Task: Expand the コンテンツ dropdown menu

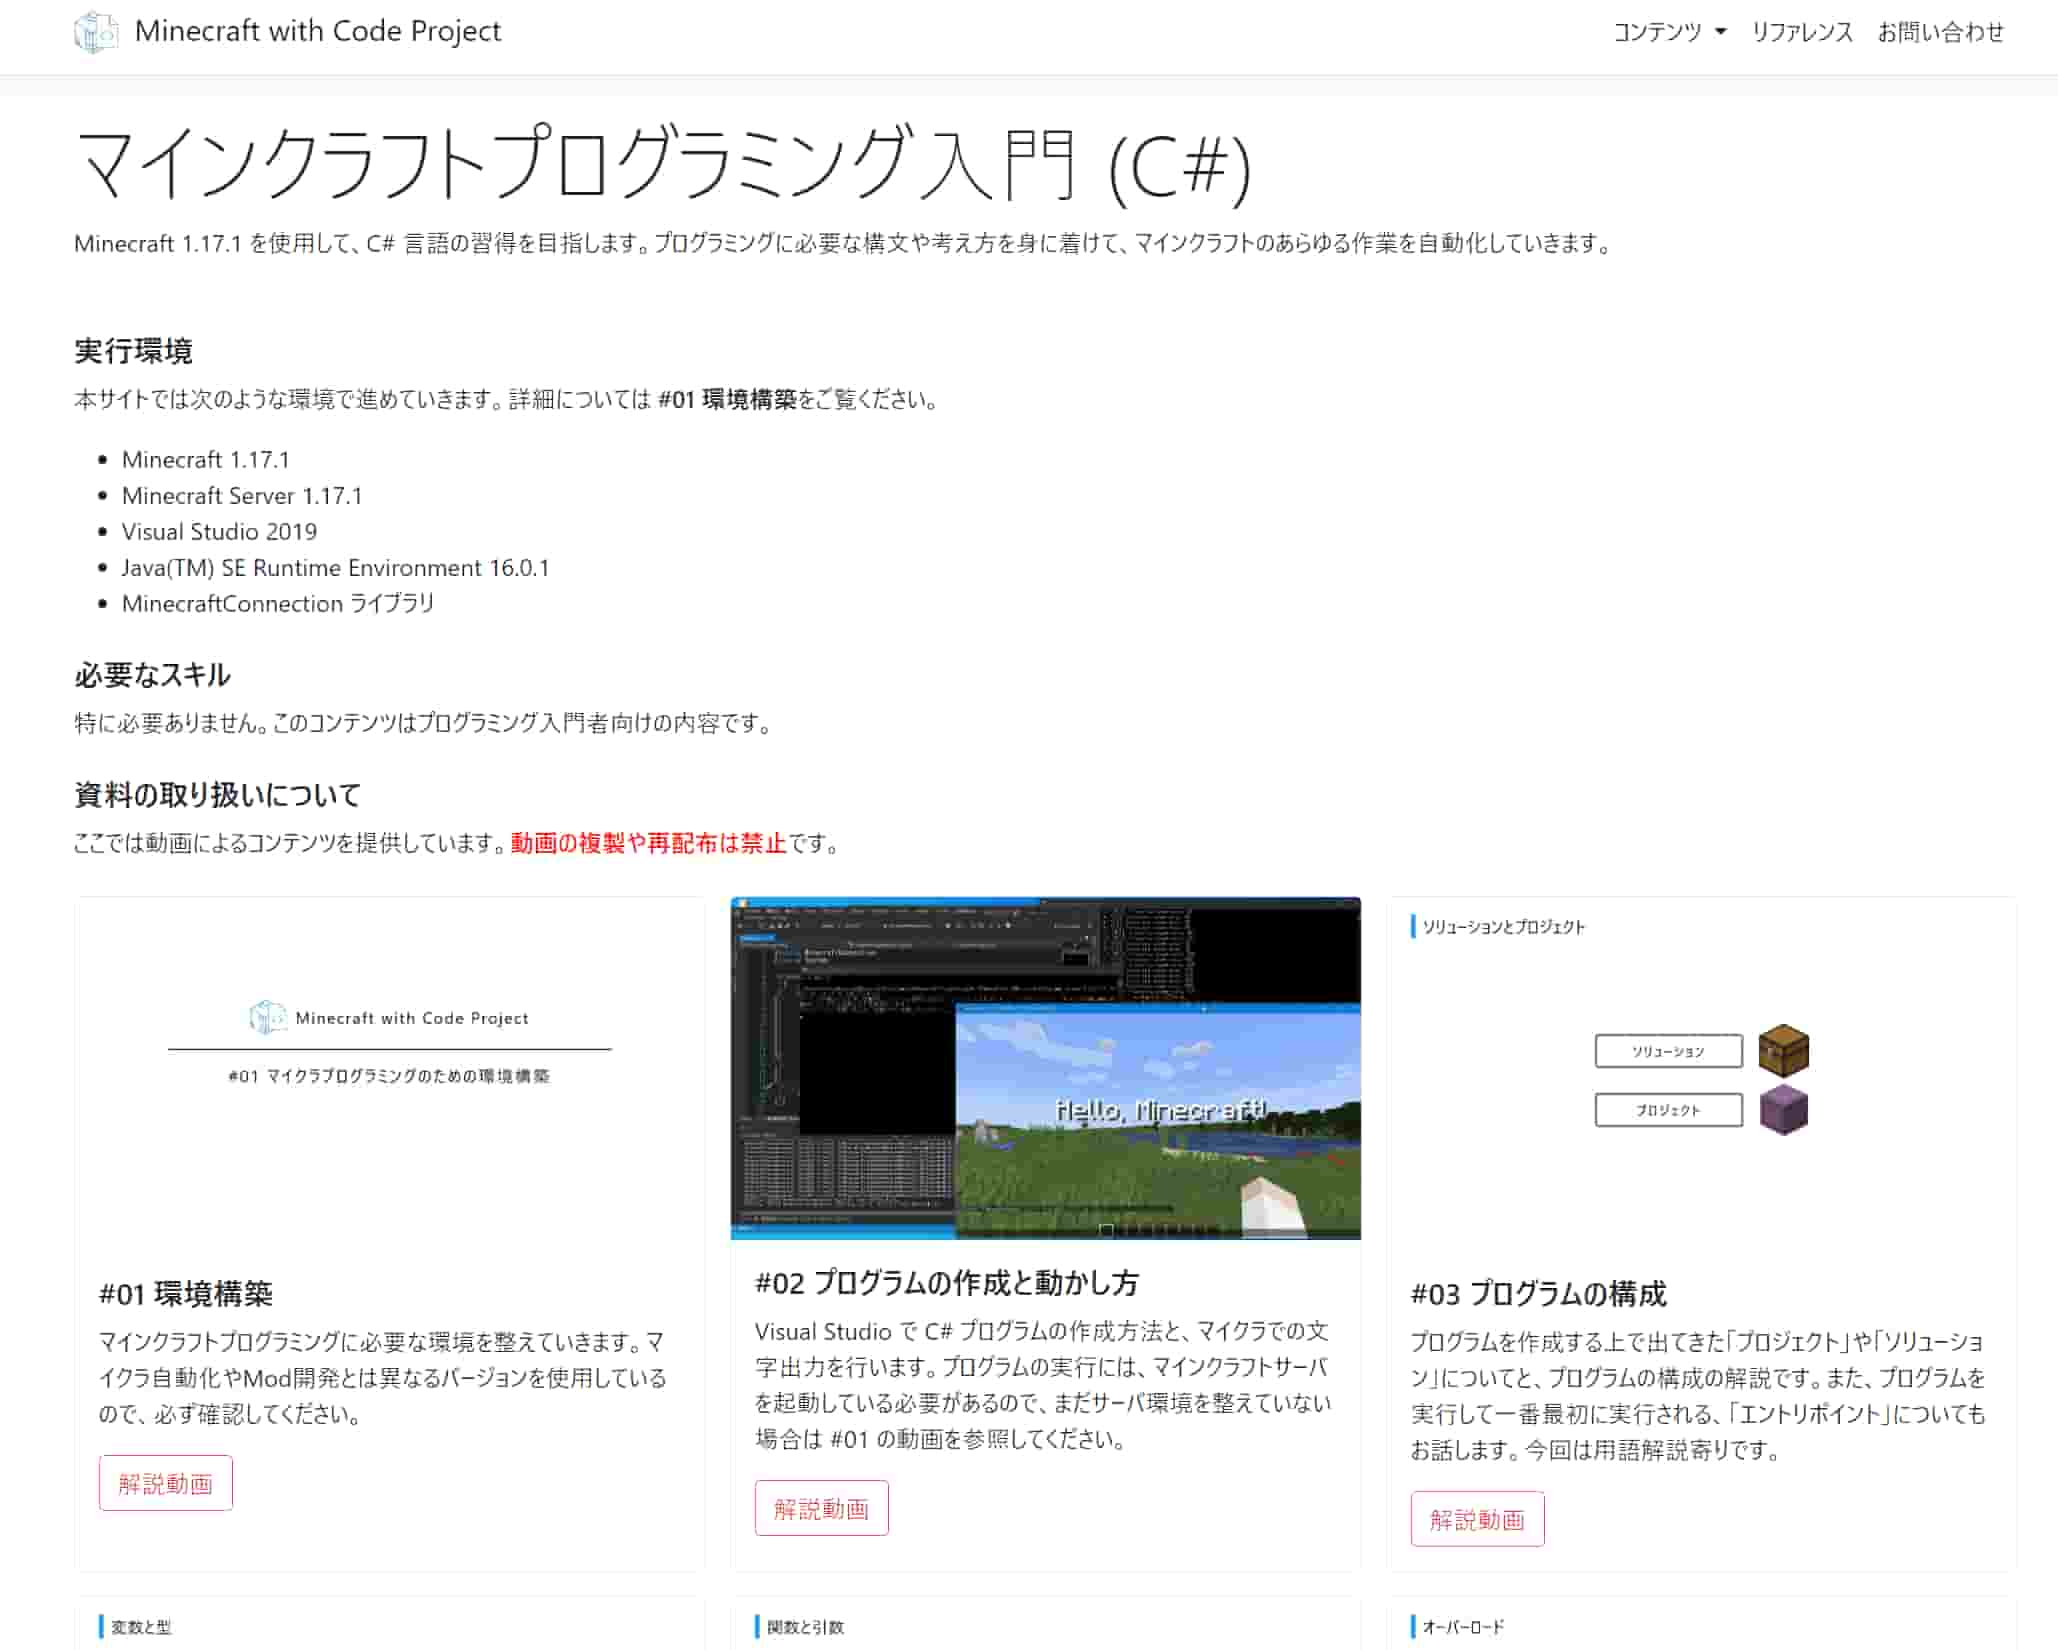Action: click(x=1656, y=32)
